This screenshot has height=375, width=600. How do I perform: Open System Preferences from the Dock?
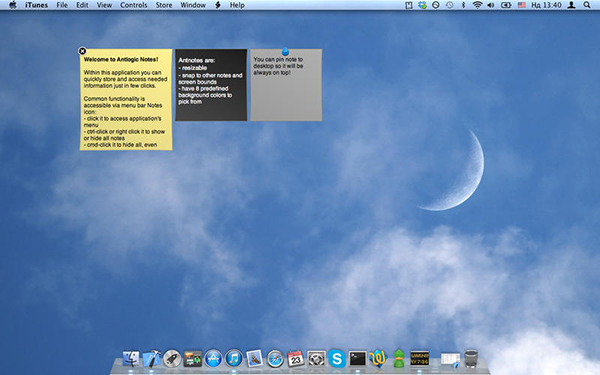[x=316, y=359]
